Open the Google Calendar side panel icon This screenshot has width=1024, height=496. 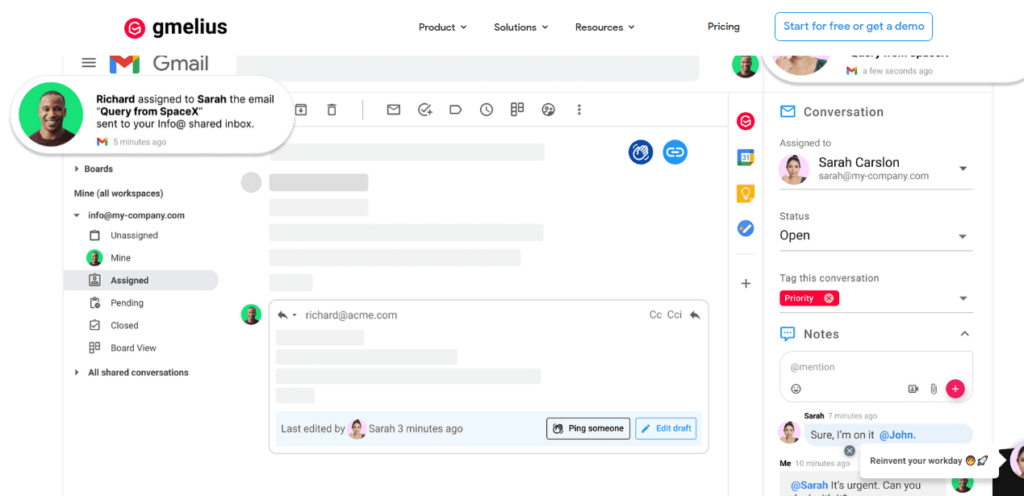(746, 157)
